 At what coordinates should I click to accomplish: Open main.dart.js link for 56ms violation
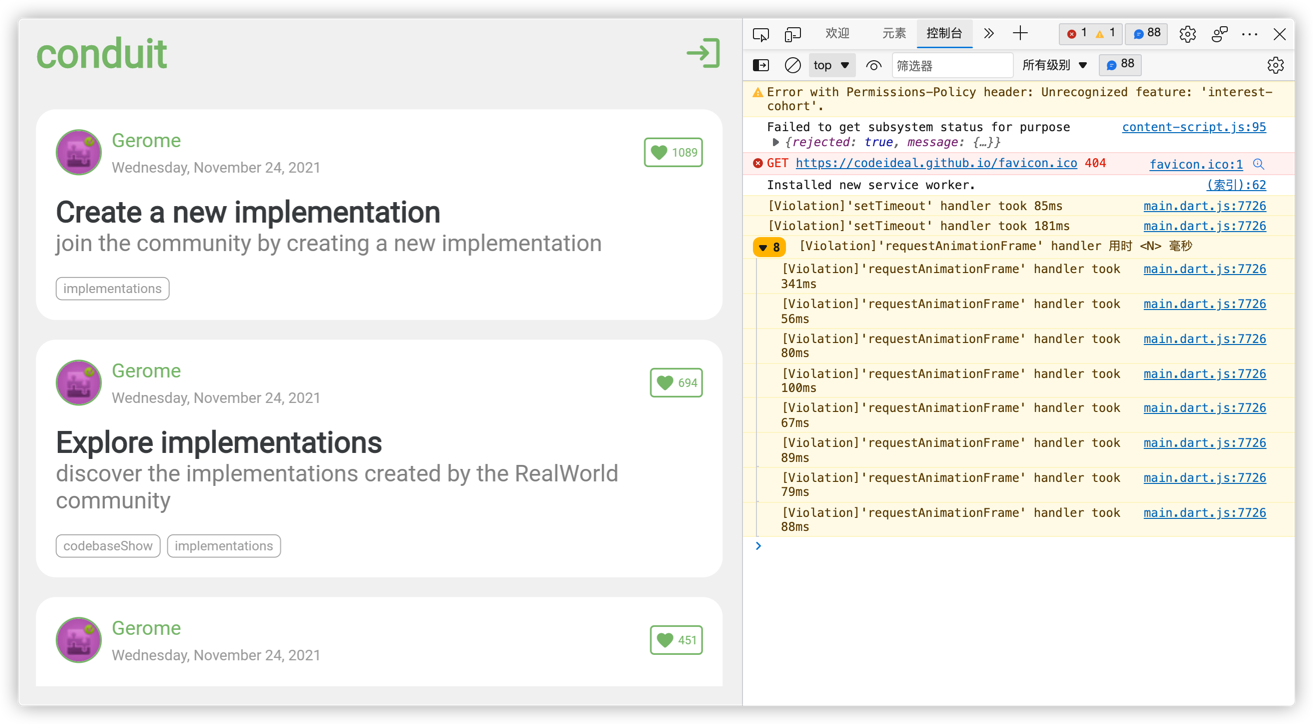[x=1205, y=304]
